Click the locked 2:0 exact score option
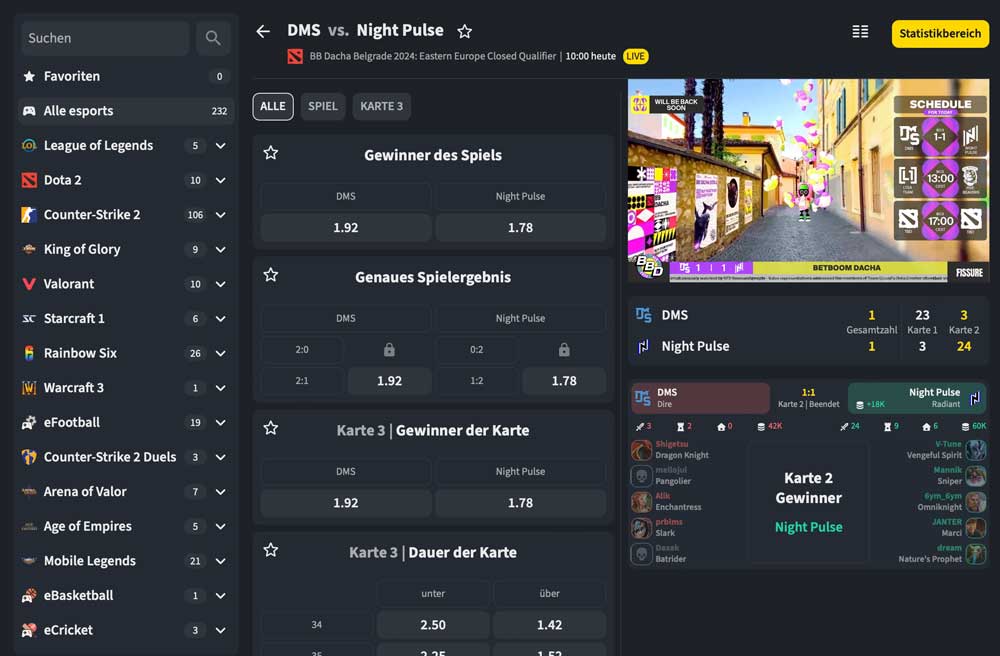The width and height of the screenshot is (1000, 656). coord(389,350)
